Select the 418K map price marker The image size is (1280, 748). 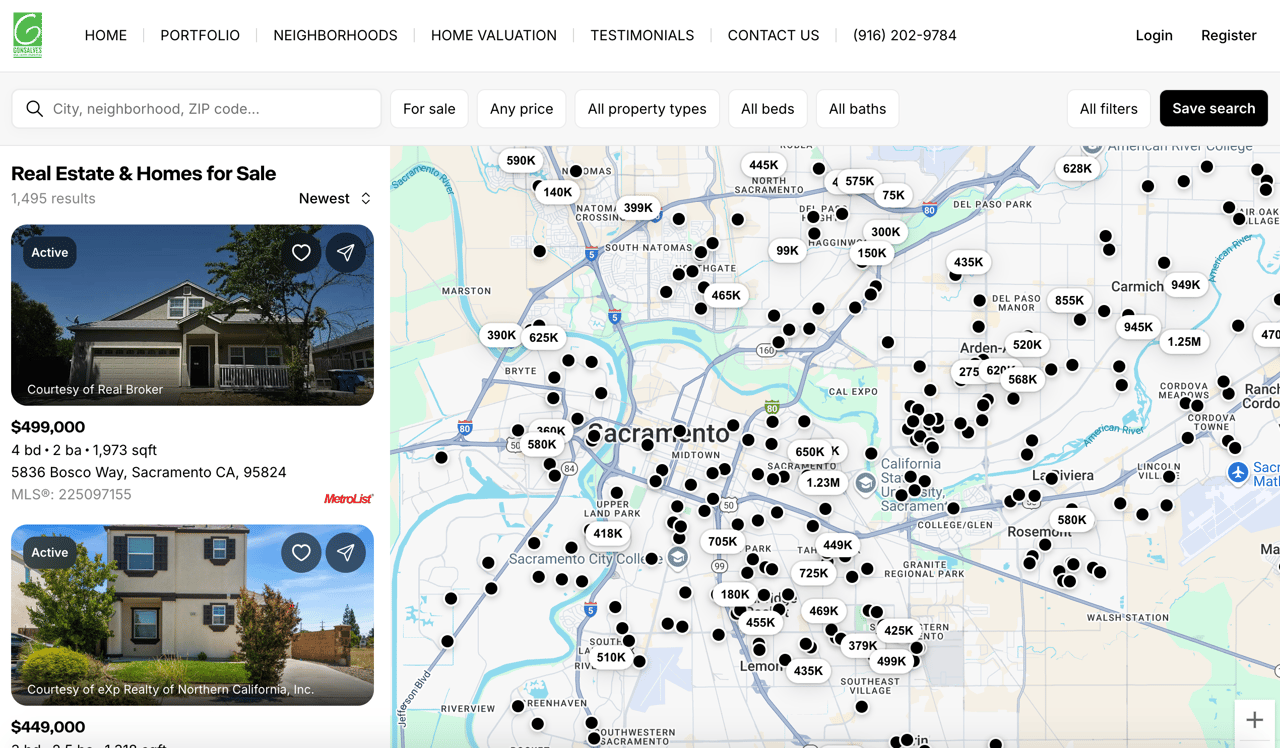[x=607, y=533]
